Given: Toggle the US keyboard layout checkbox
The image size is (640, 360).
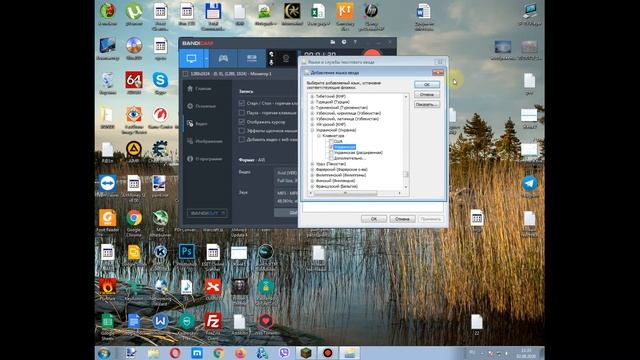Looking at the screenshot, I should (331, 141).
